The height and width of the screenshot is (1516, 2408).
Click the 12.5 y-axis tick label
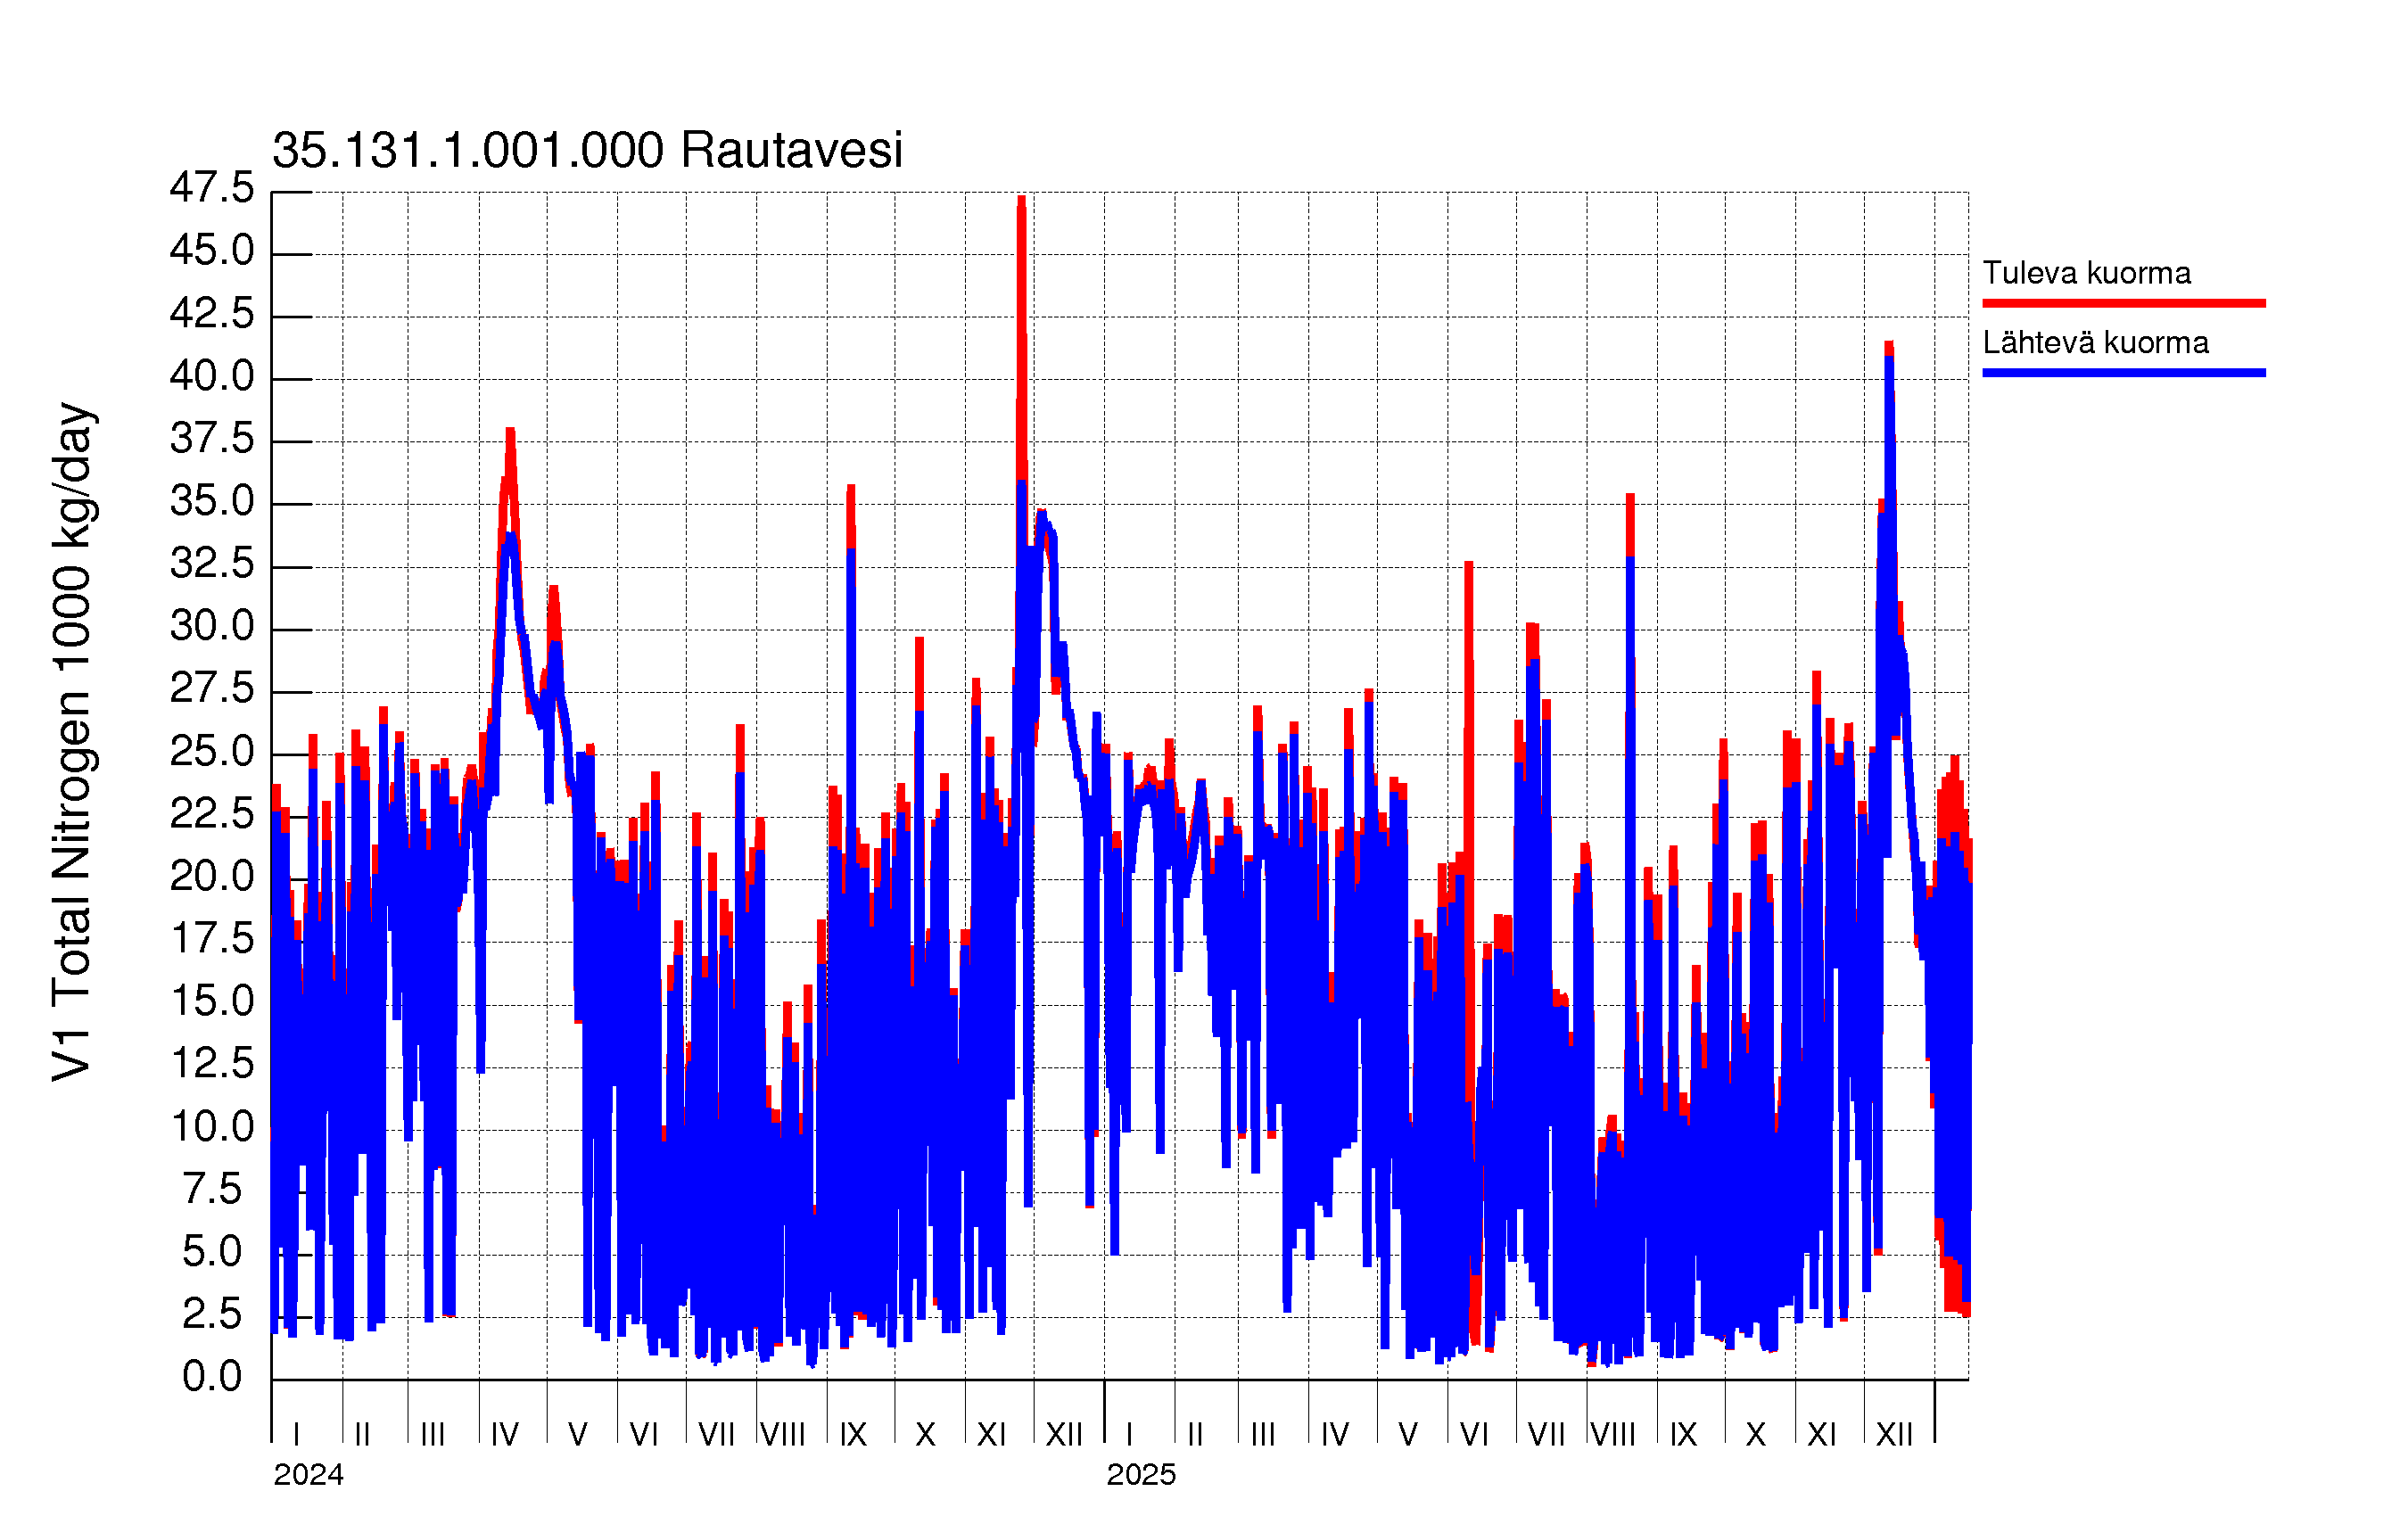point(212,1063)
